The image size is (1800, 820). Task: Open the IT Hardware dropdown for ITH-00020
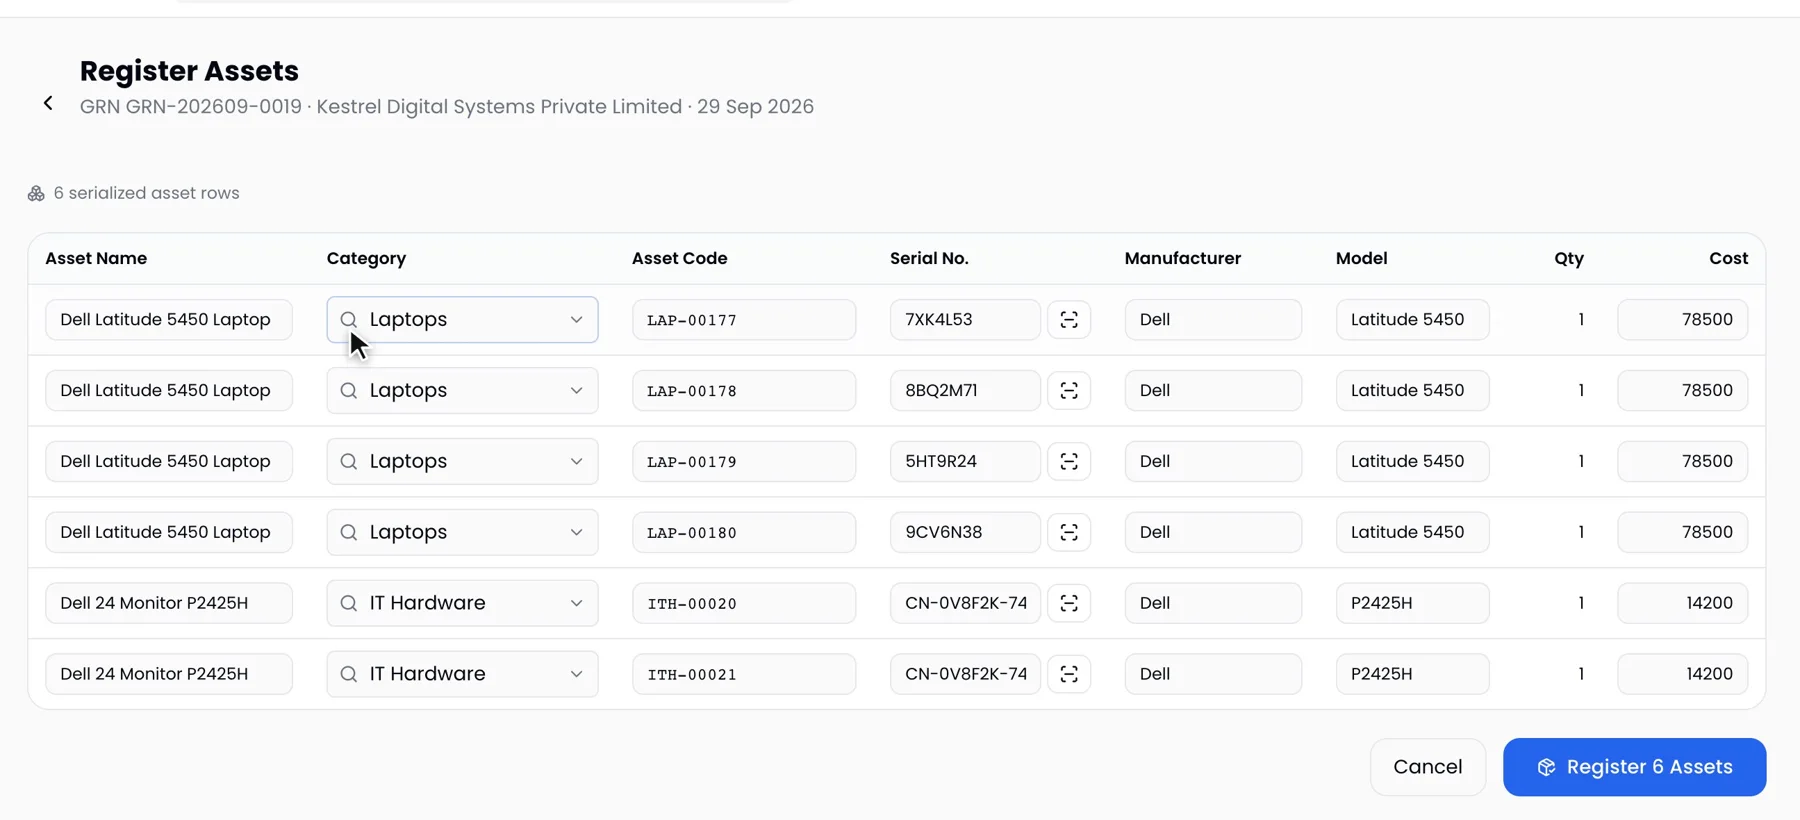[462, 604]
